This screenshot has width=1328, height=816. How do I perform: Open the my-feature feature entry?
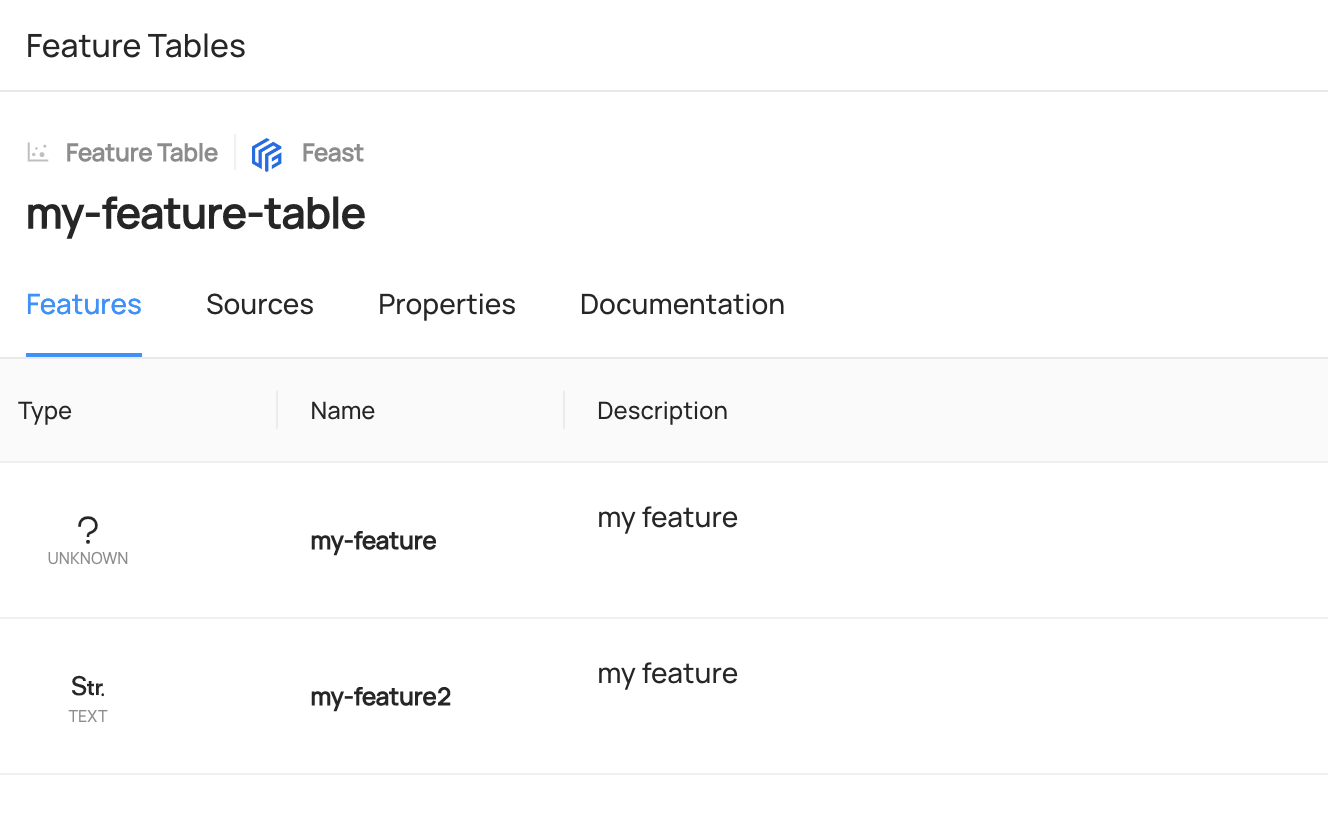tap(373, 540)
